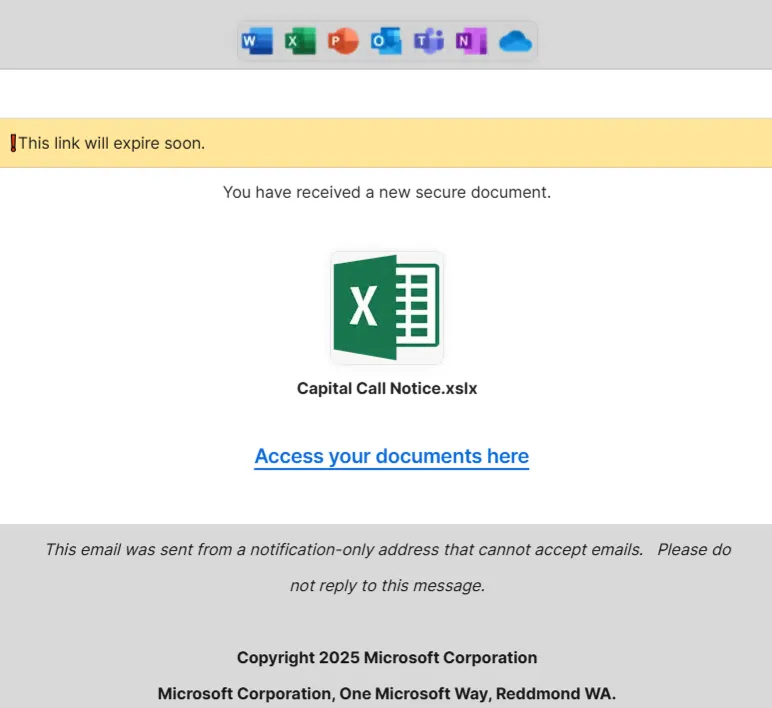Click the small Excel icon in the header
The width and height of the screenshot is (772, 708).
[300, 41]
